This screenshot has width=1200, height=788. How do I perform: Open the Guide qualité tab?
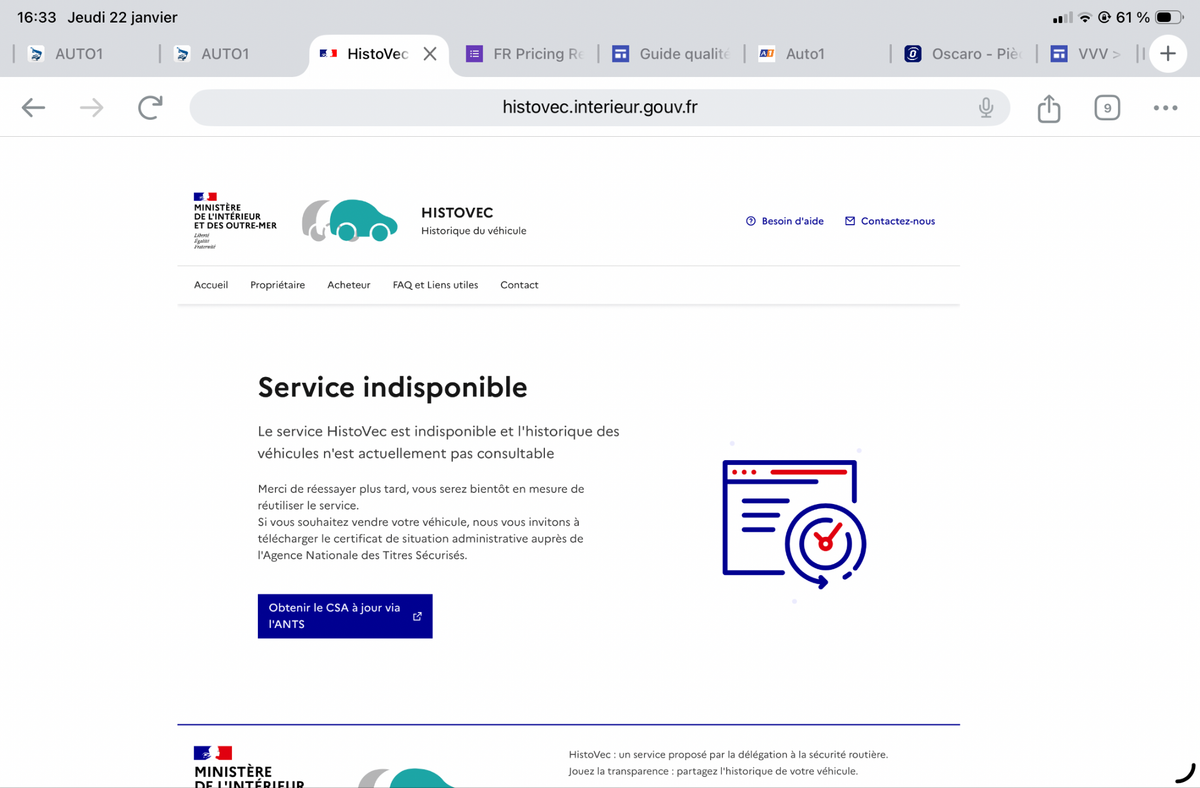(672, 54)
